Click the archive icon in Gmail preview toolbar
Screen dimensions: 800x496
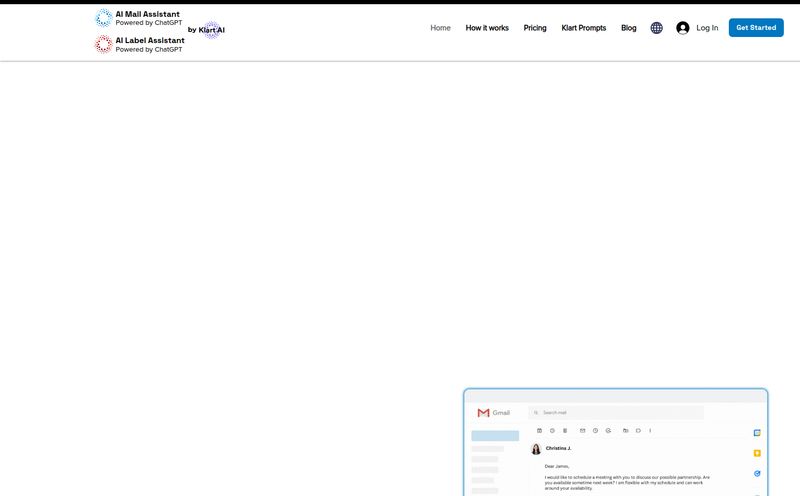point(539,431)
